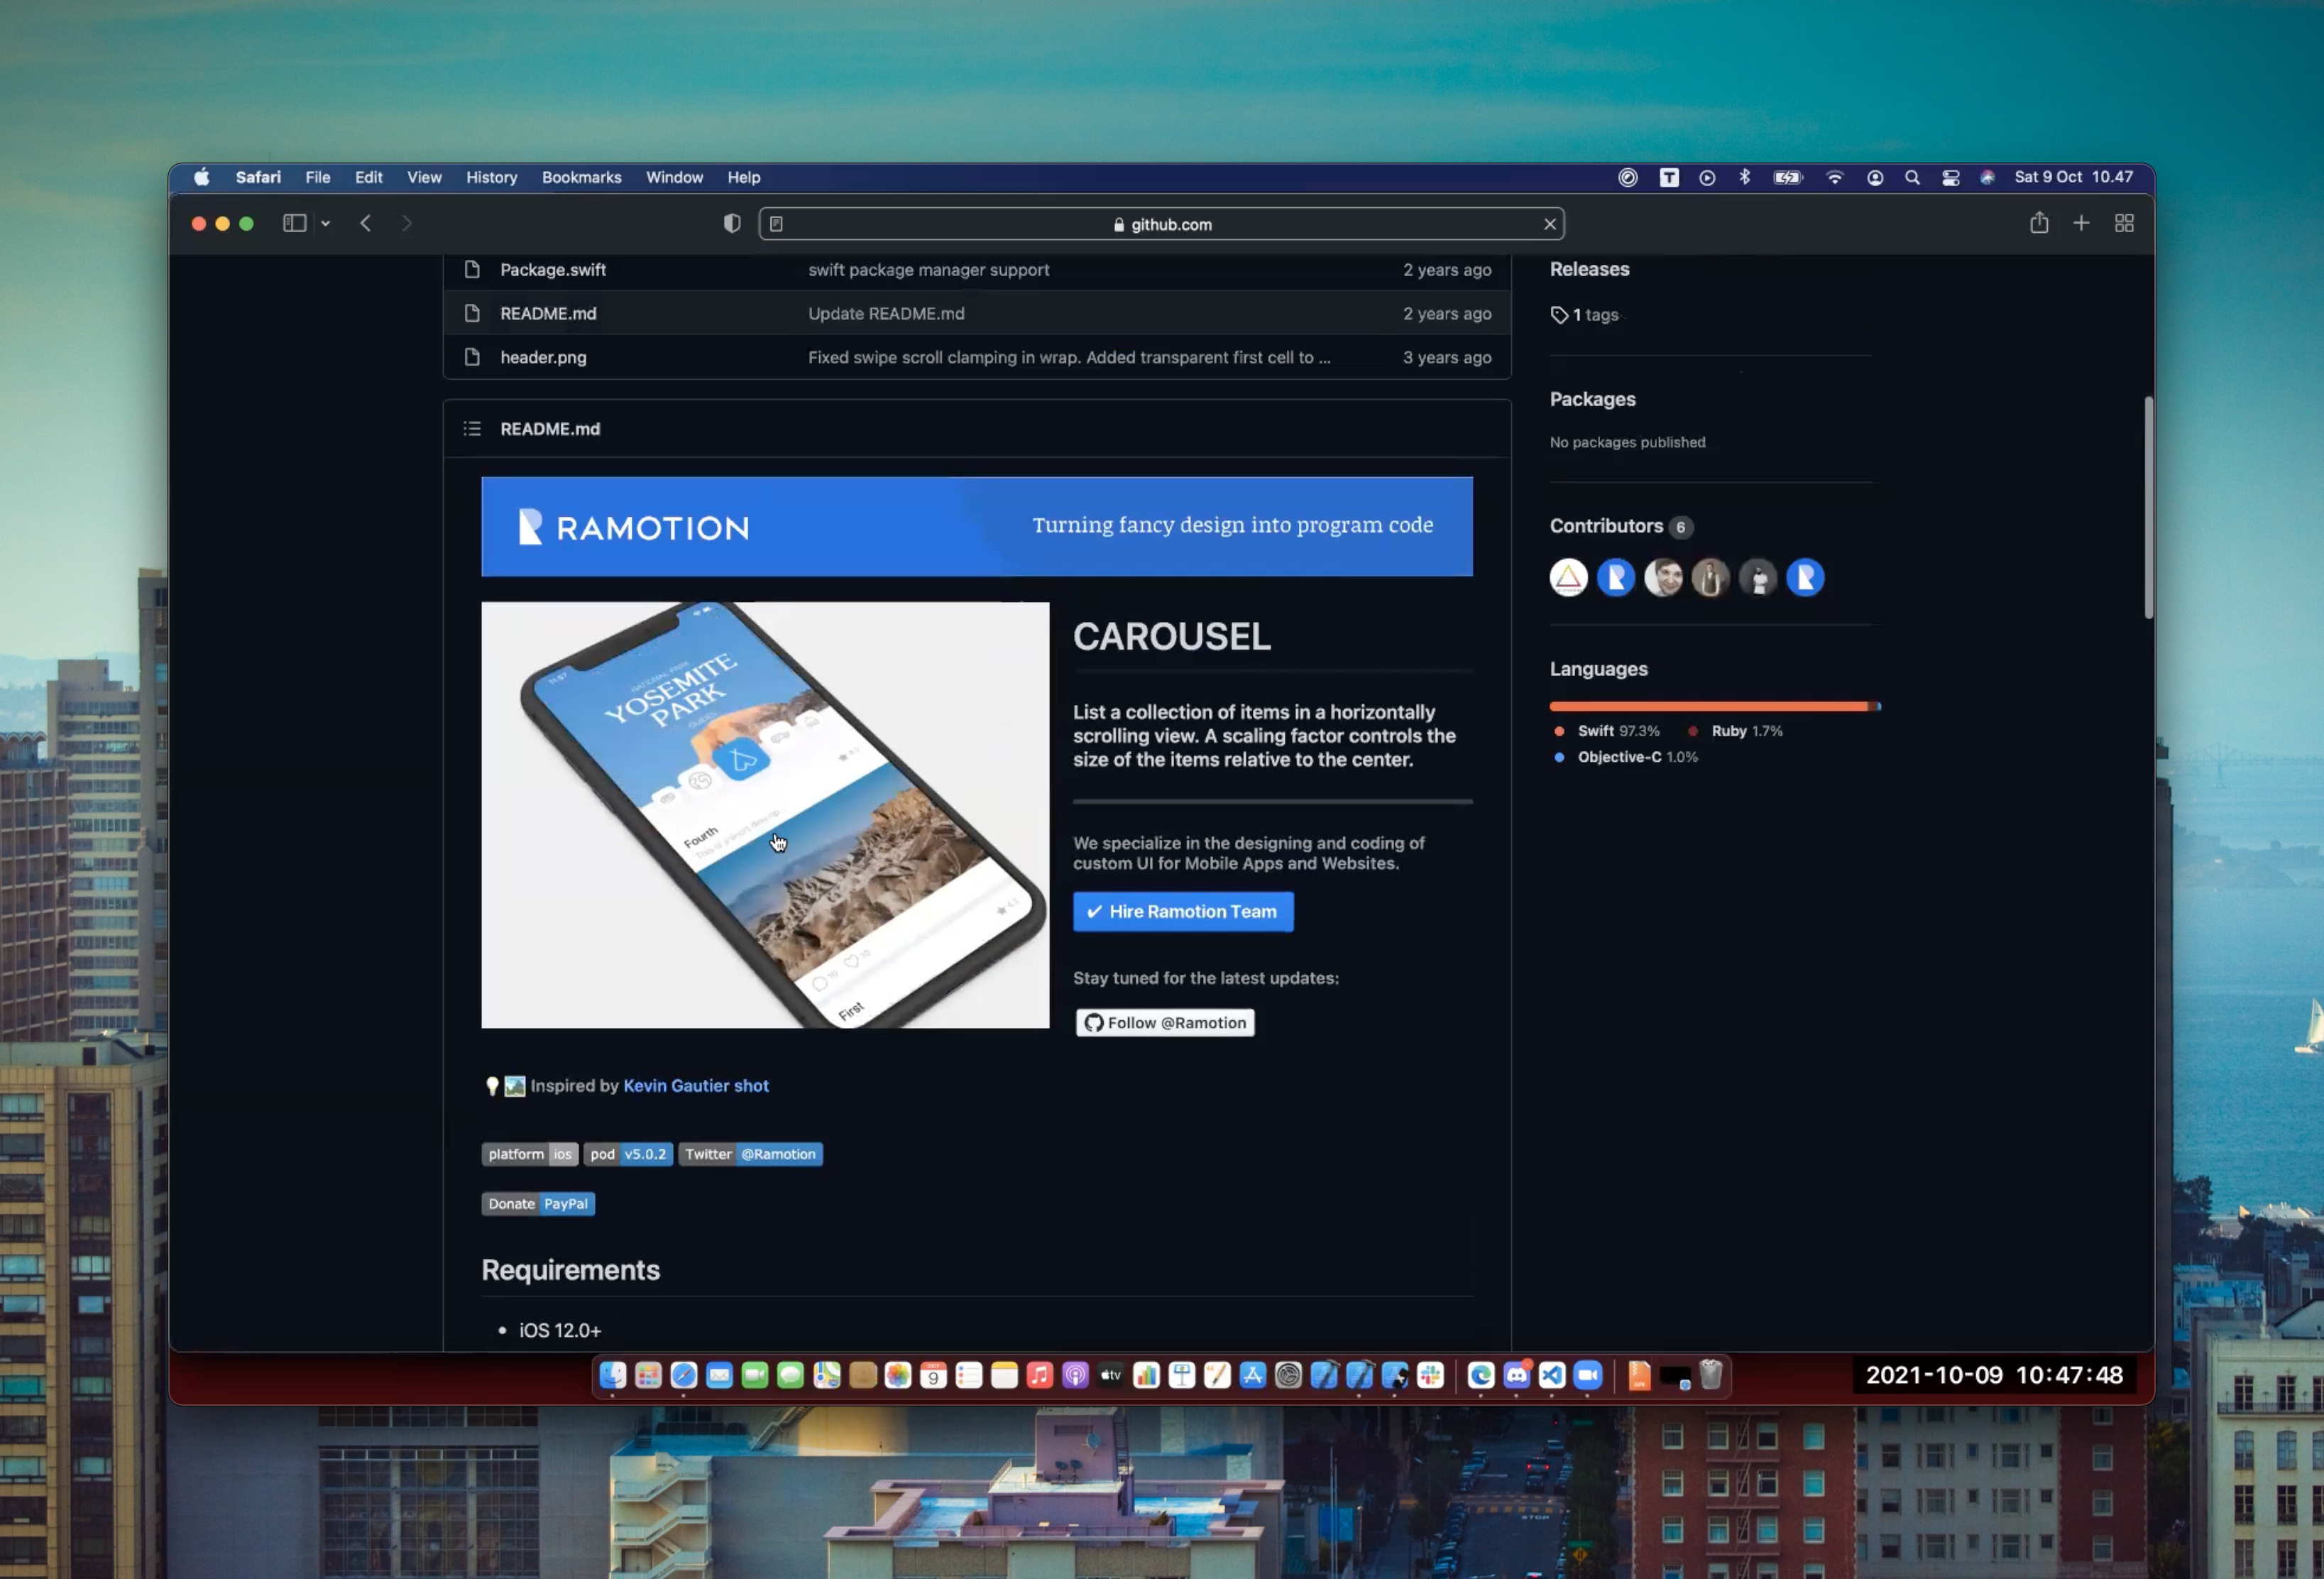This screenshot has width=2324, height=1579.
Task: Open the Edit menu
Action: pos(369,177)
